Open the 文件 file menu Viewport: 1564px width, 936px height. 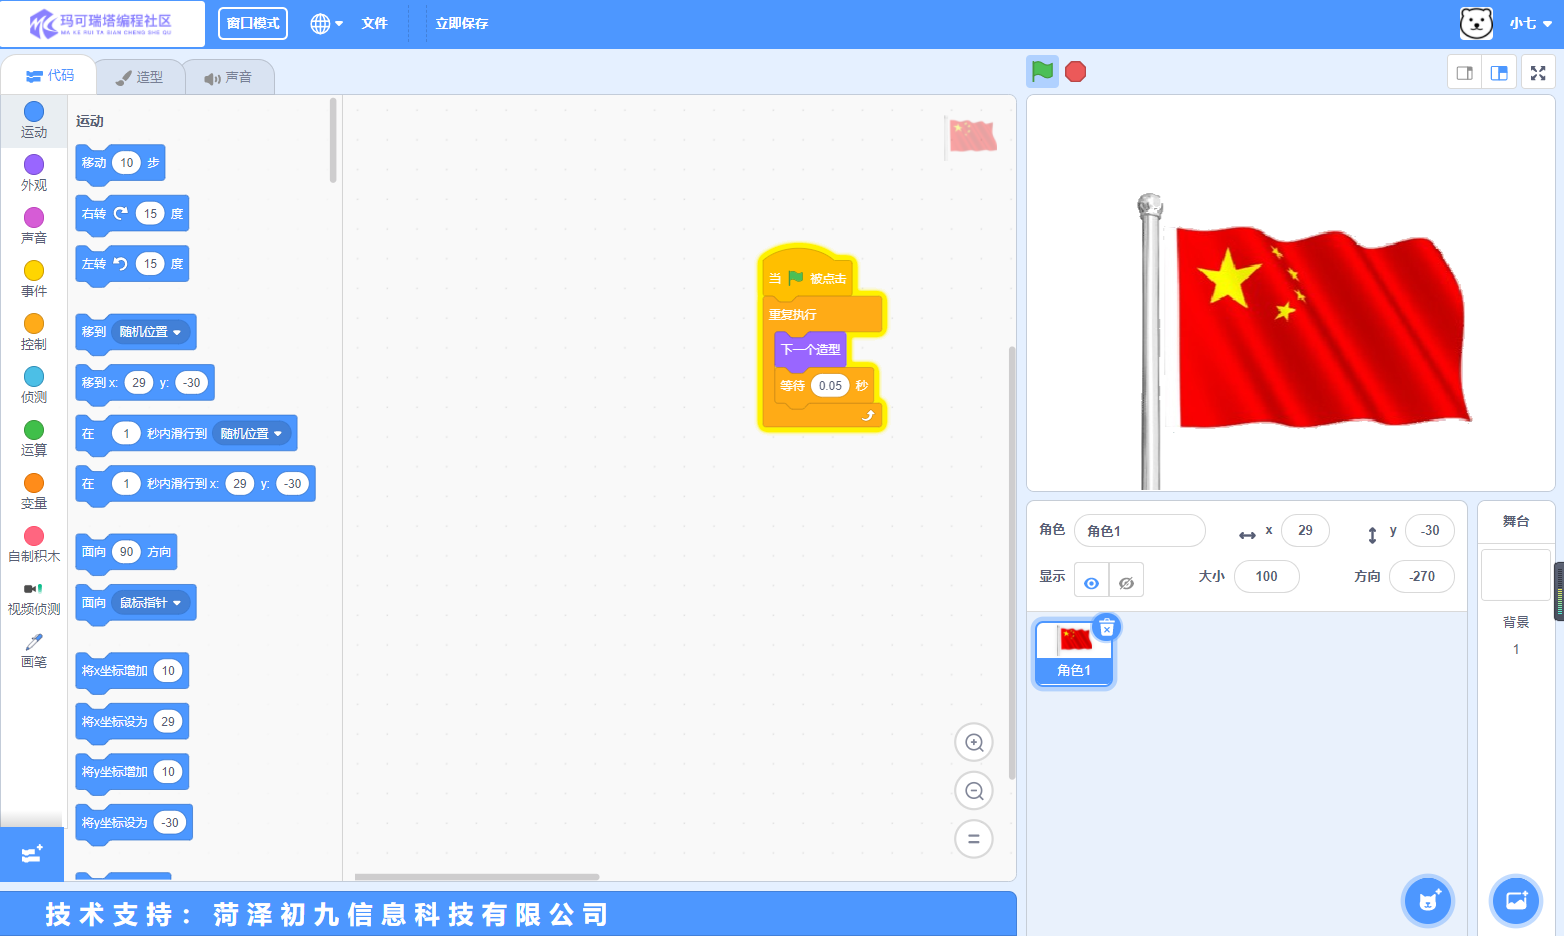pyautogui.click(x=374, y=23)
